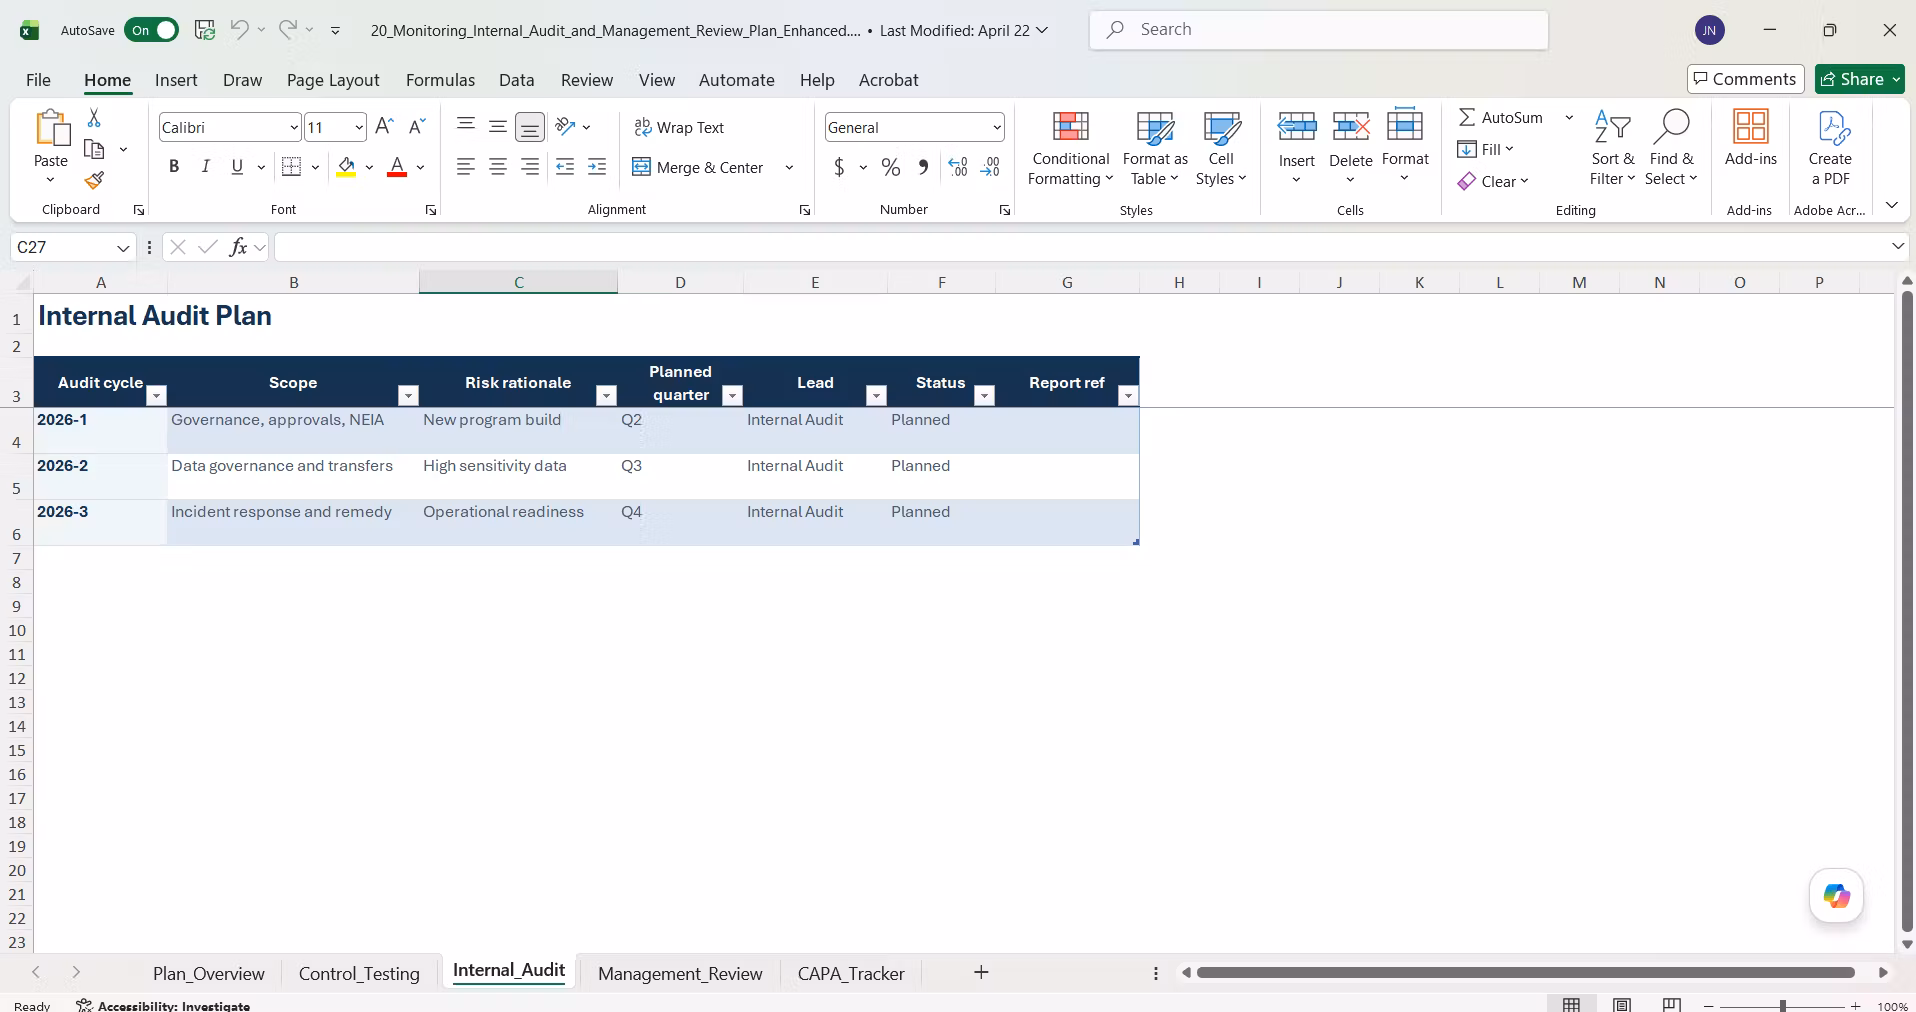Expand the Name Box dropdown
Viewport: 1916px width, 1012px height.
pyautogui.click(x=123, y=247)
